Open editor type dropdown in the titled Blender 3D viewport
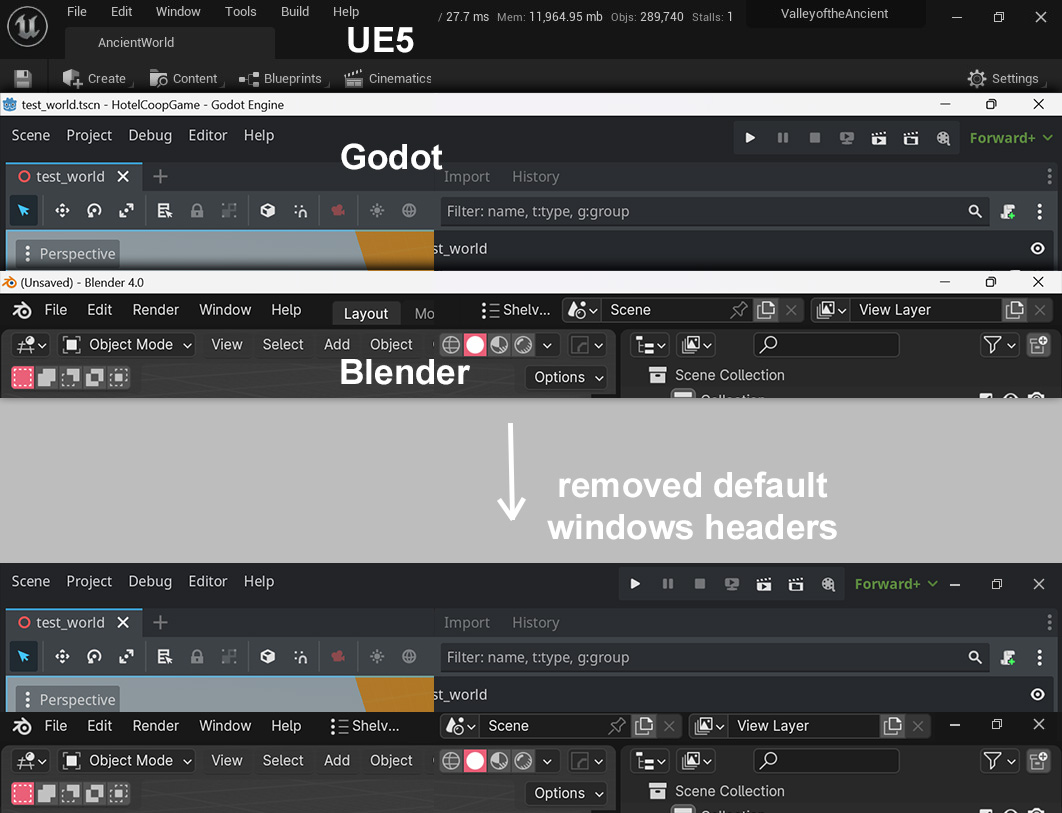The height and width of the screenshot is (813, 1062). tap(31, 345)
